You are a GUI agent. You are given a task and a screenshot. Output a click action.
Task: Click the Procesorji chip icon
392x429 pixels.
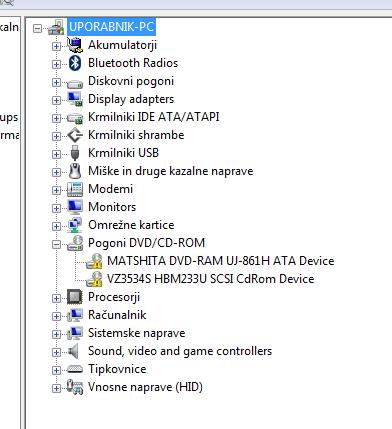75,297
